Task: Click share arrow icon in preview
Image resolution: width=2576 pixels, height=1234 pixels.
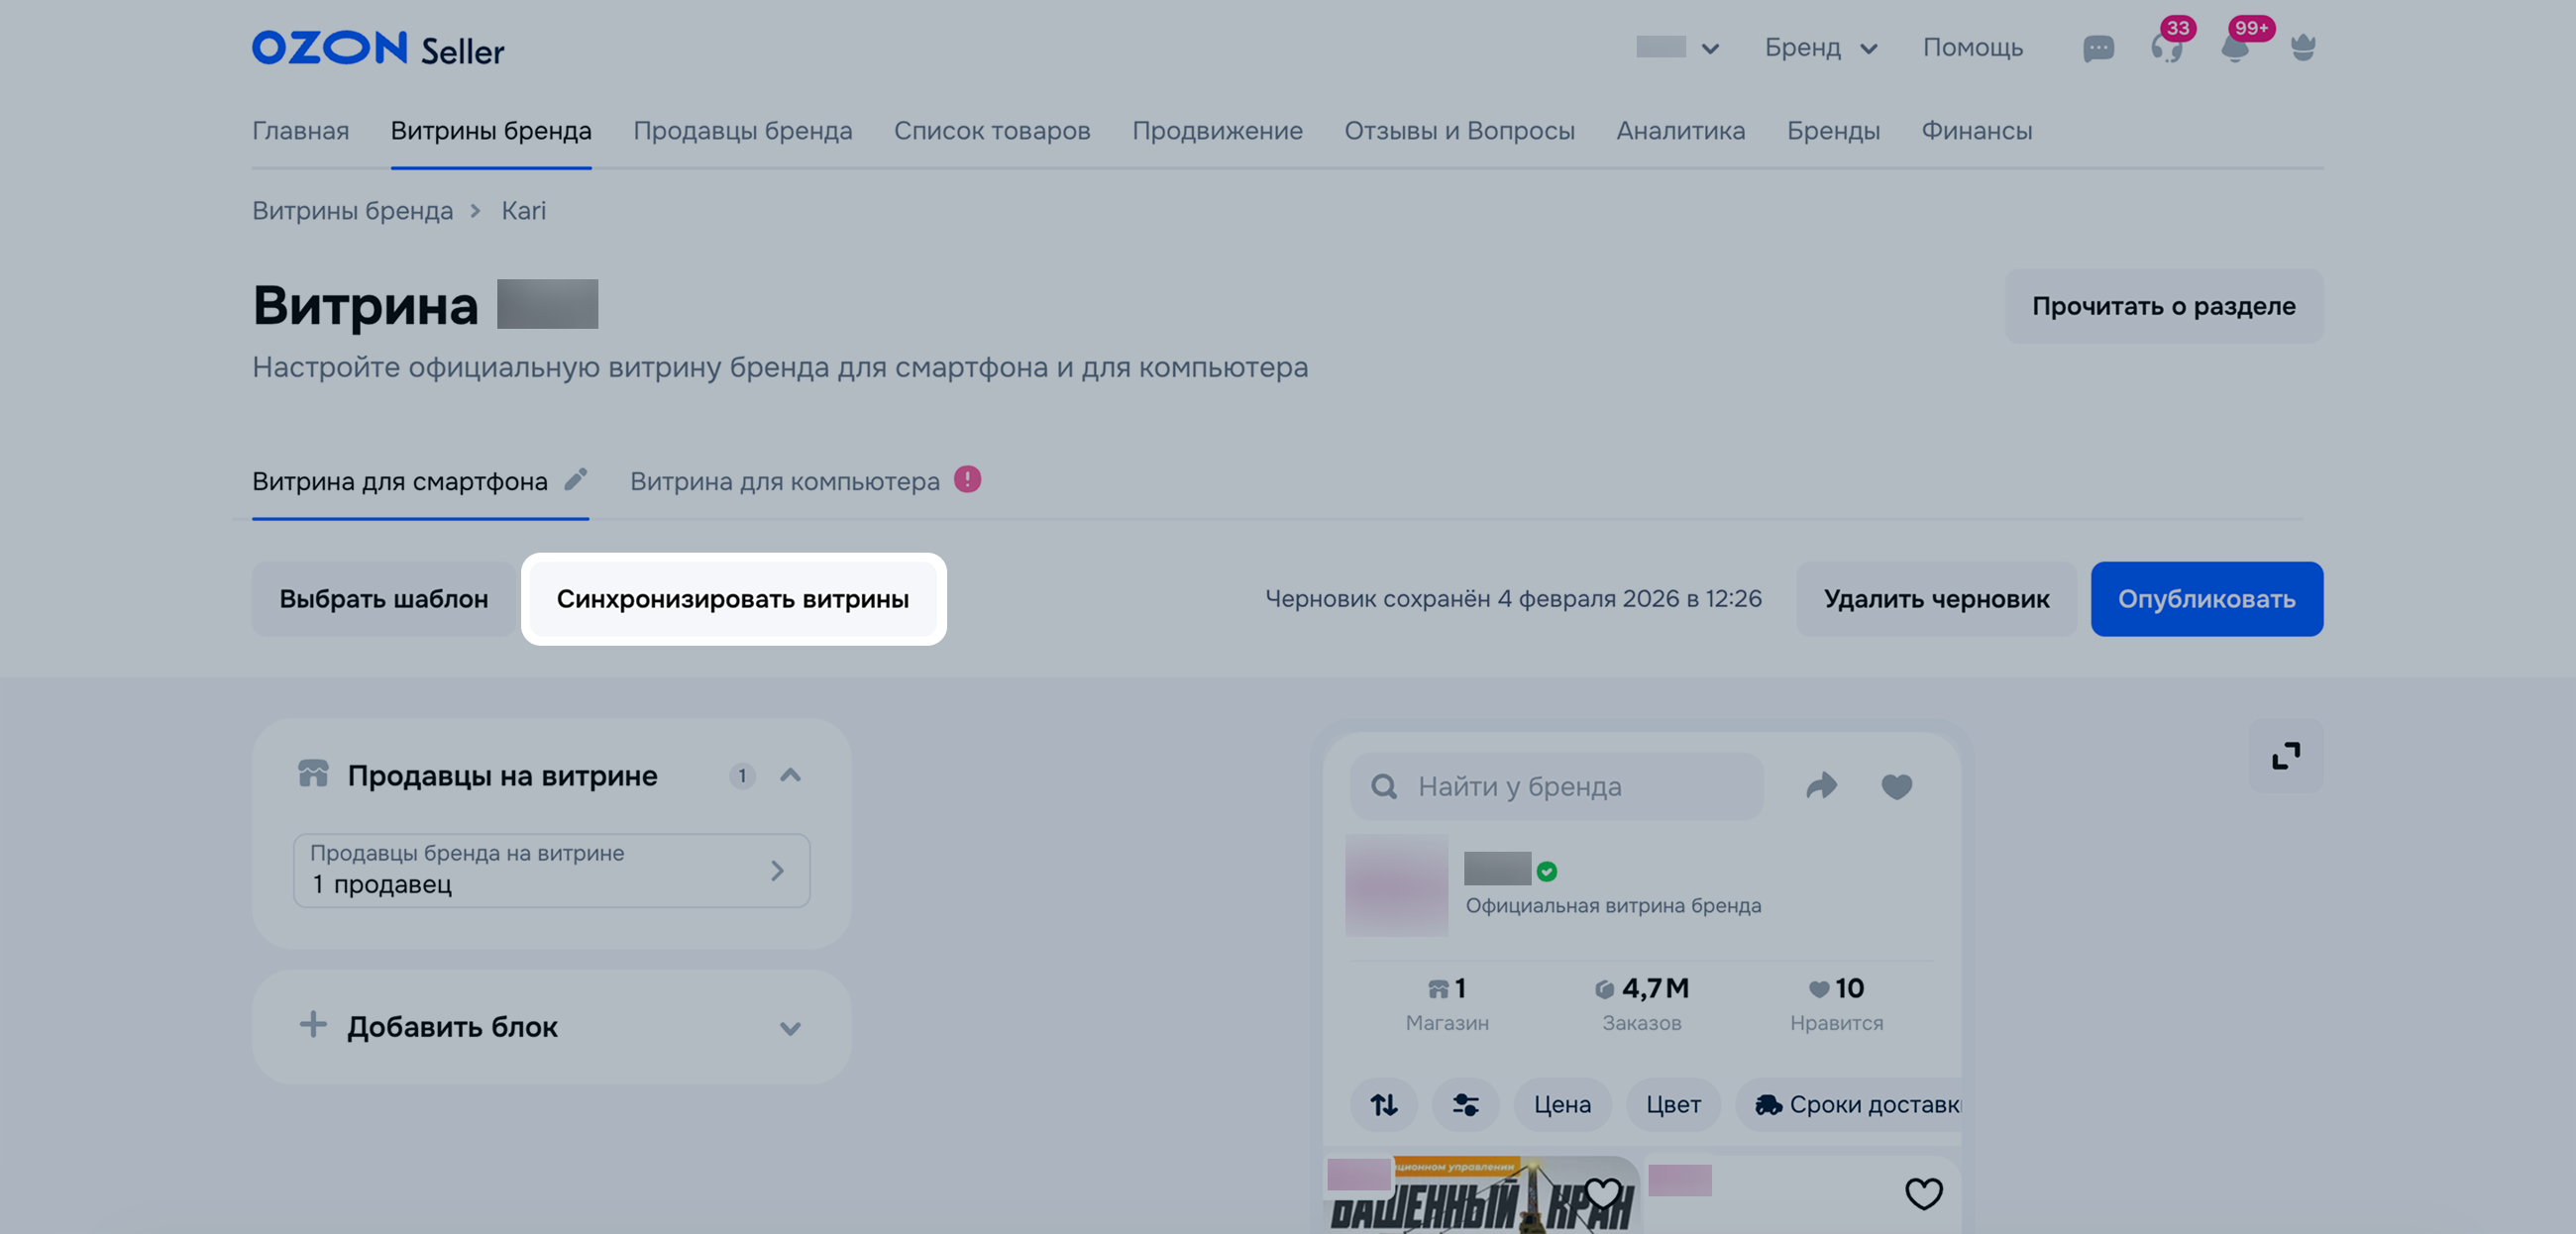Action: tap(1821, 786)
